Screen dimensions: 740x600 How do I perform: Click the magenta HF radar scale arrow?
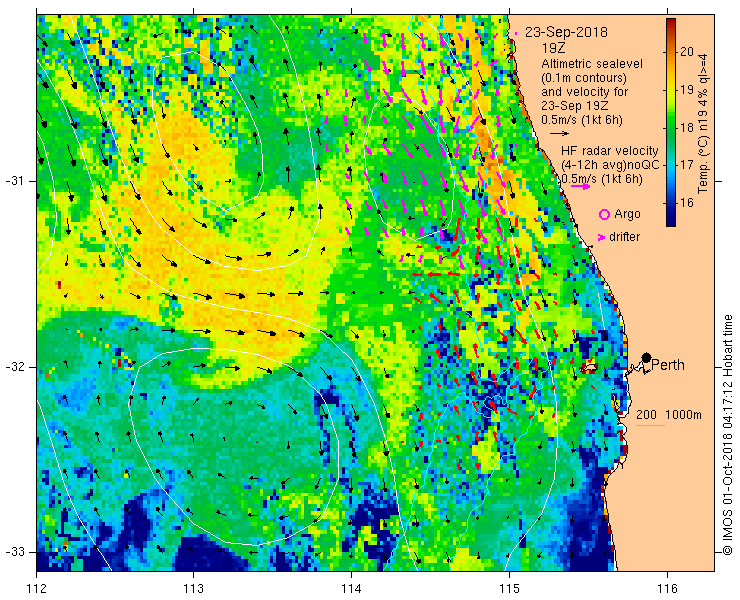580,186
